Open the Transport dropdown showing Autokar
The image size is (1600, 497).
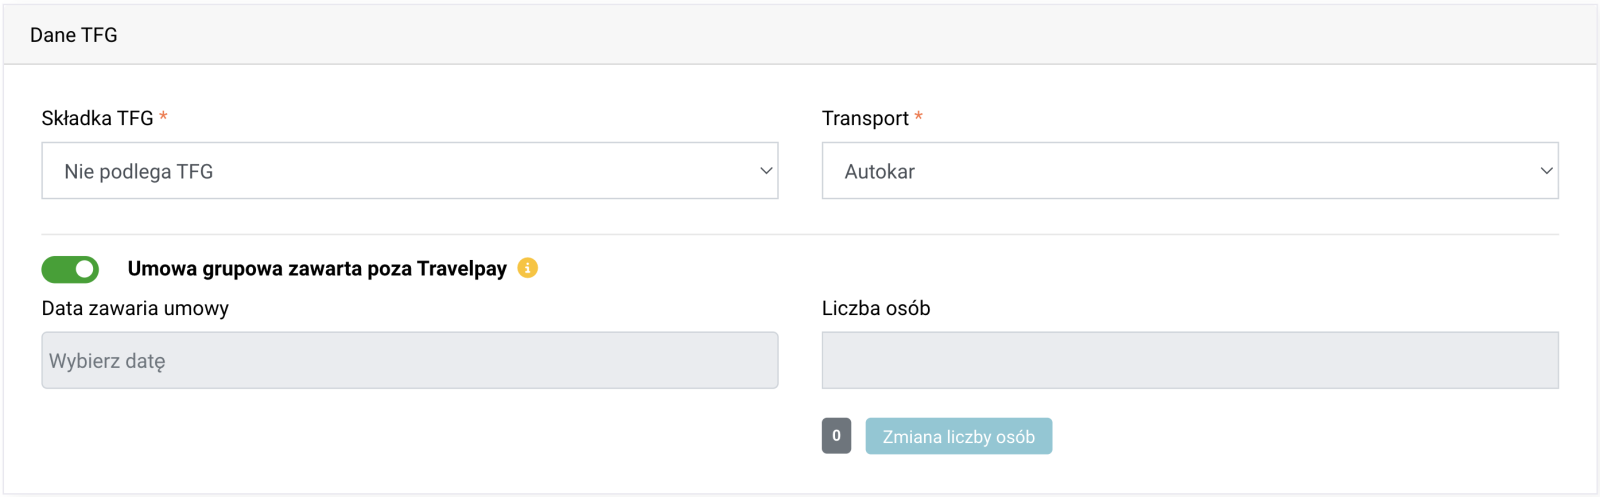[1190, 171]
